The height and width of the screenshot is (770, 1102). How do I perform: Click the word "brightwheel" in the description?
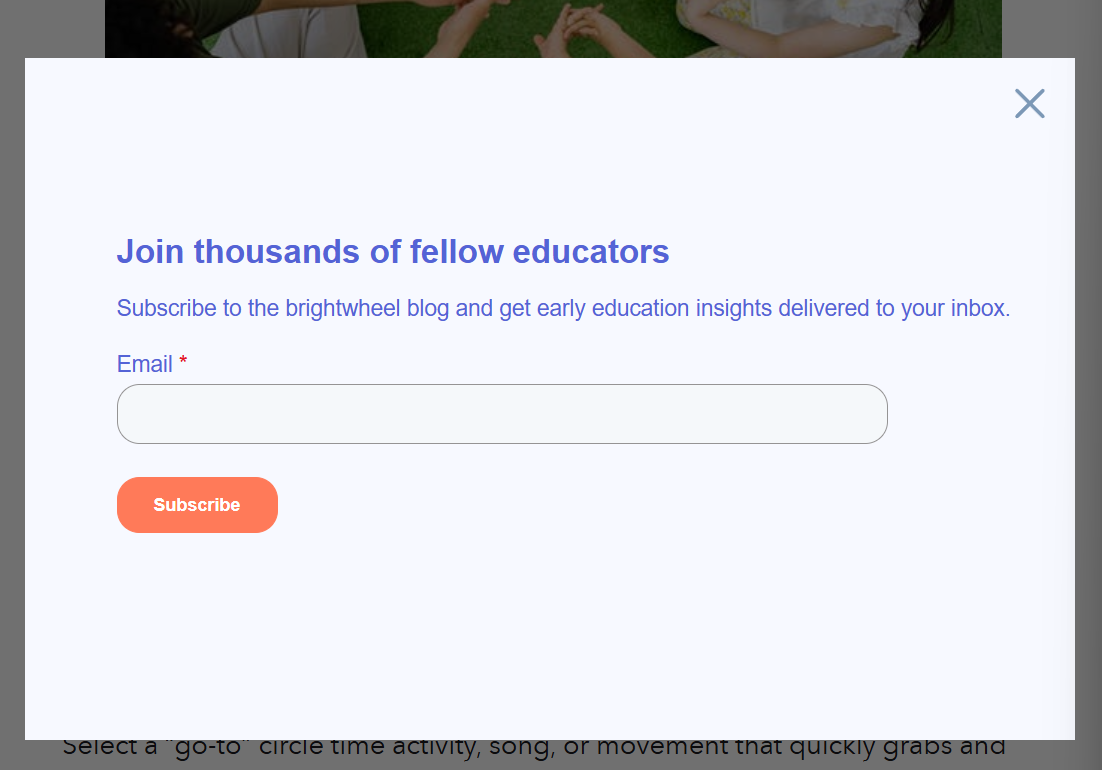click(x=343, y=308)
